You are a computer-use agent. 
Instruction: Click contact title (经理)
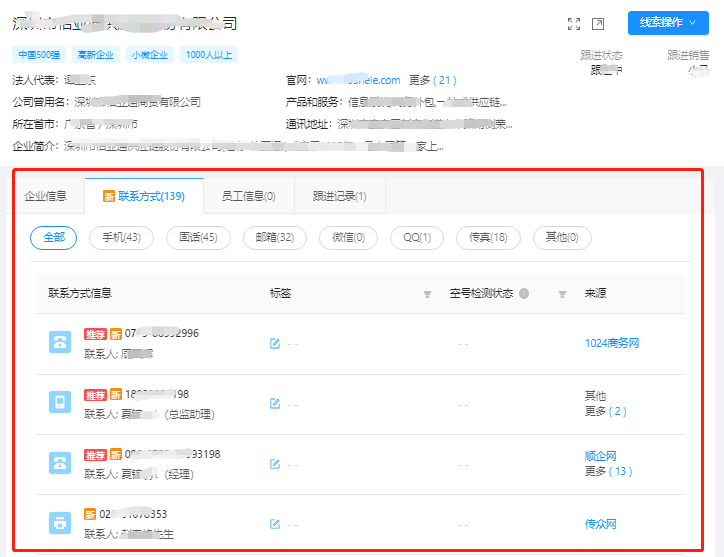click(x=179, y=474)
